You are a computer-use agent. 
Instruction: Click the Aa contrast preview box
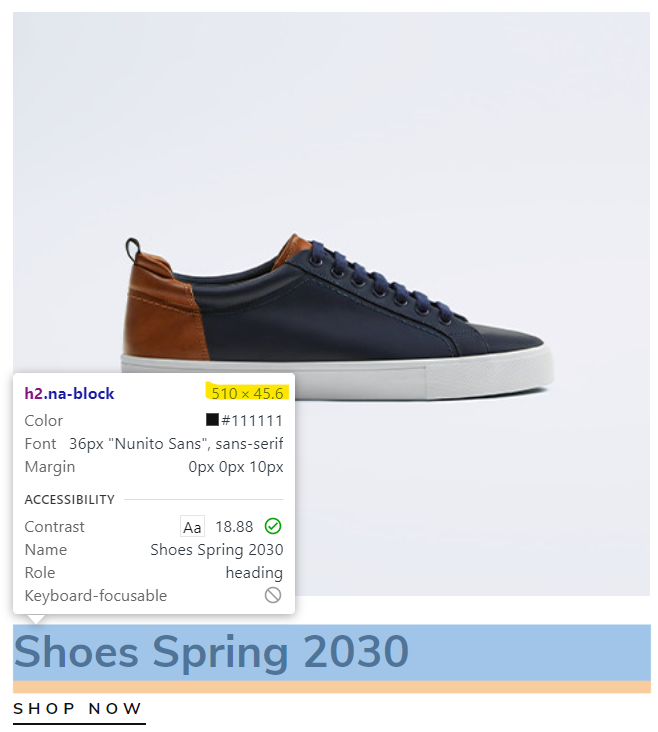(x=192, y=526)
